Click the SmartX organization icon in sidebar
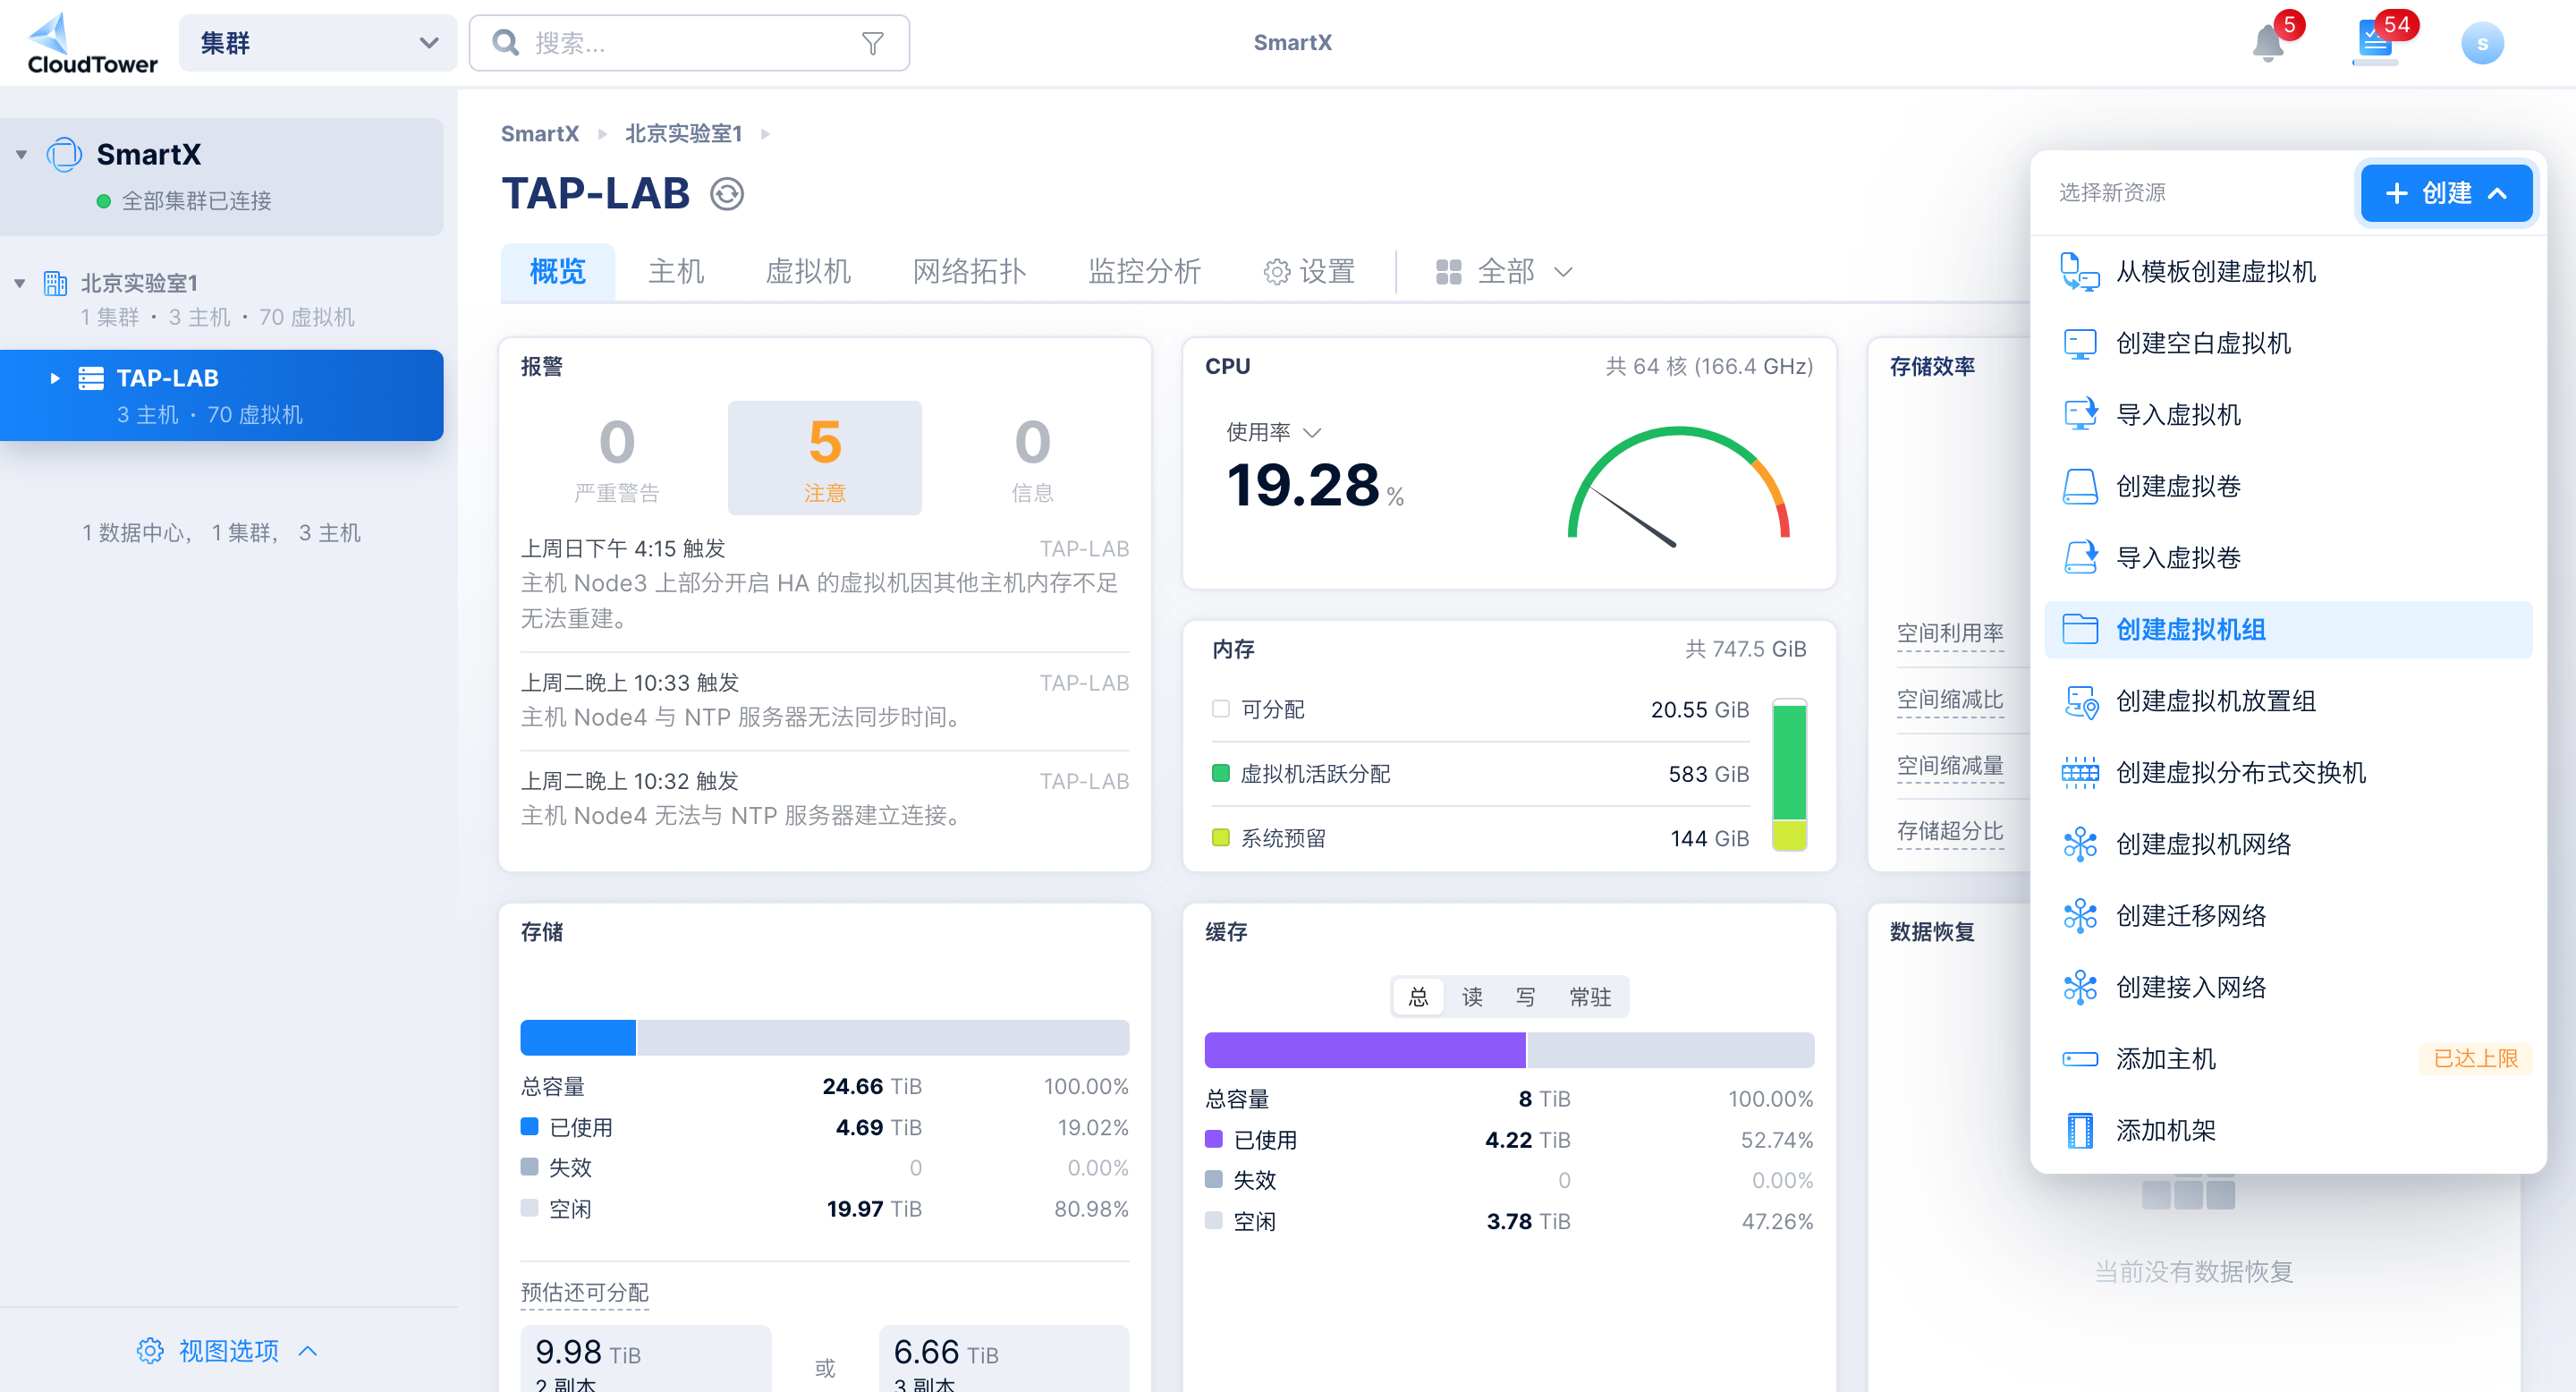The width and height of the screenshot is (2576, 1392). tap(65, 154)
